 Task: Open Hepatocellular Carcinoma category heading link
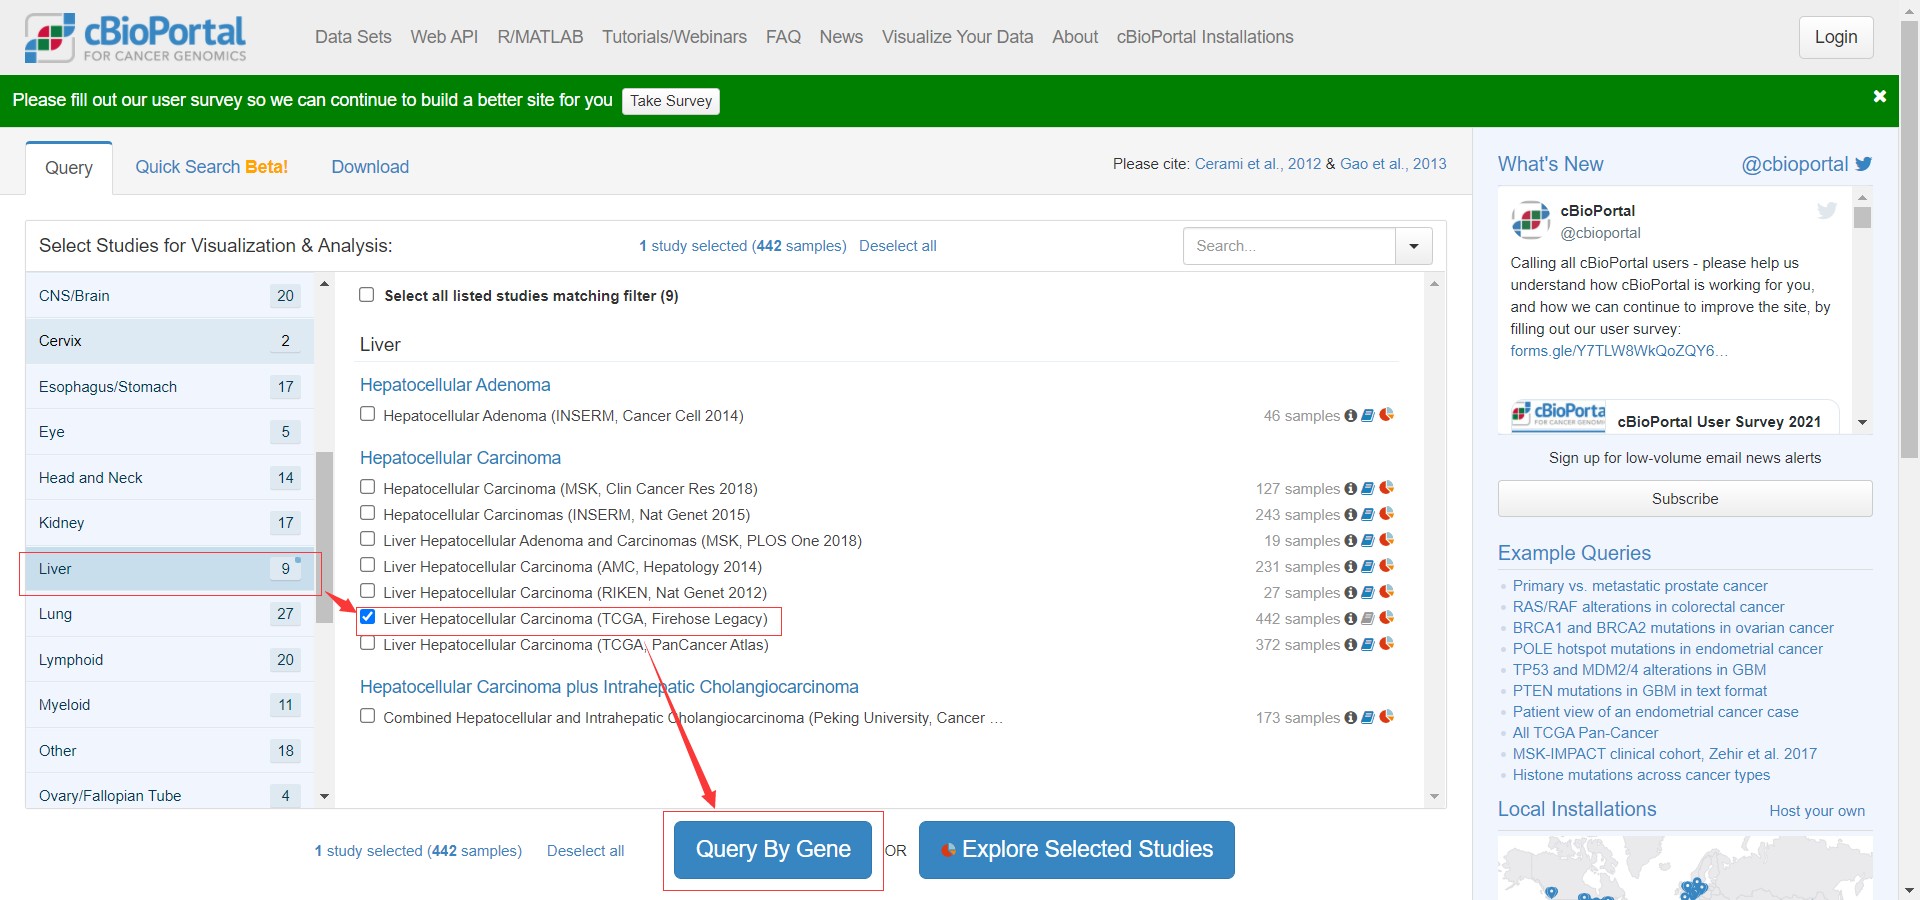click(x=460, y=458)
